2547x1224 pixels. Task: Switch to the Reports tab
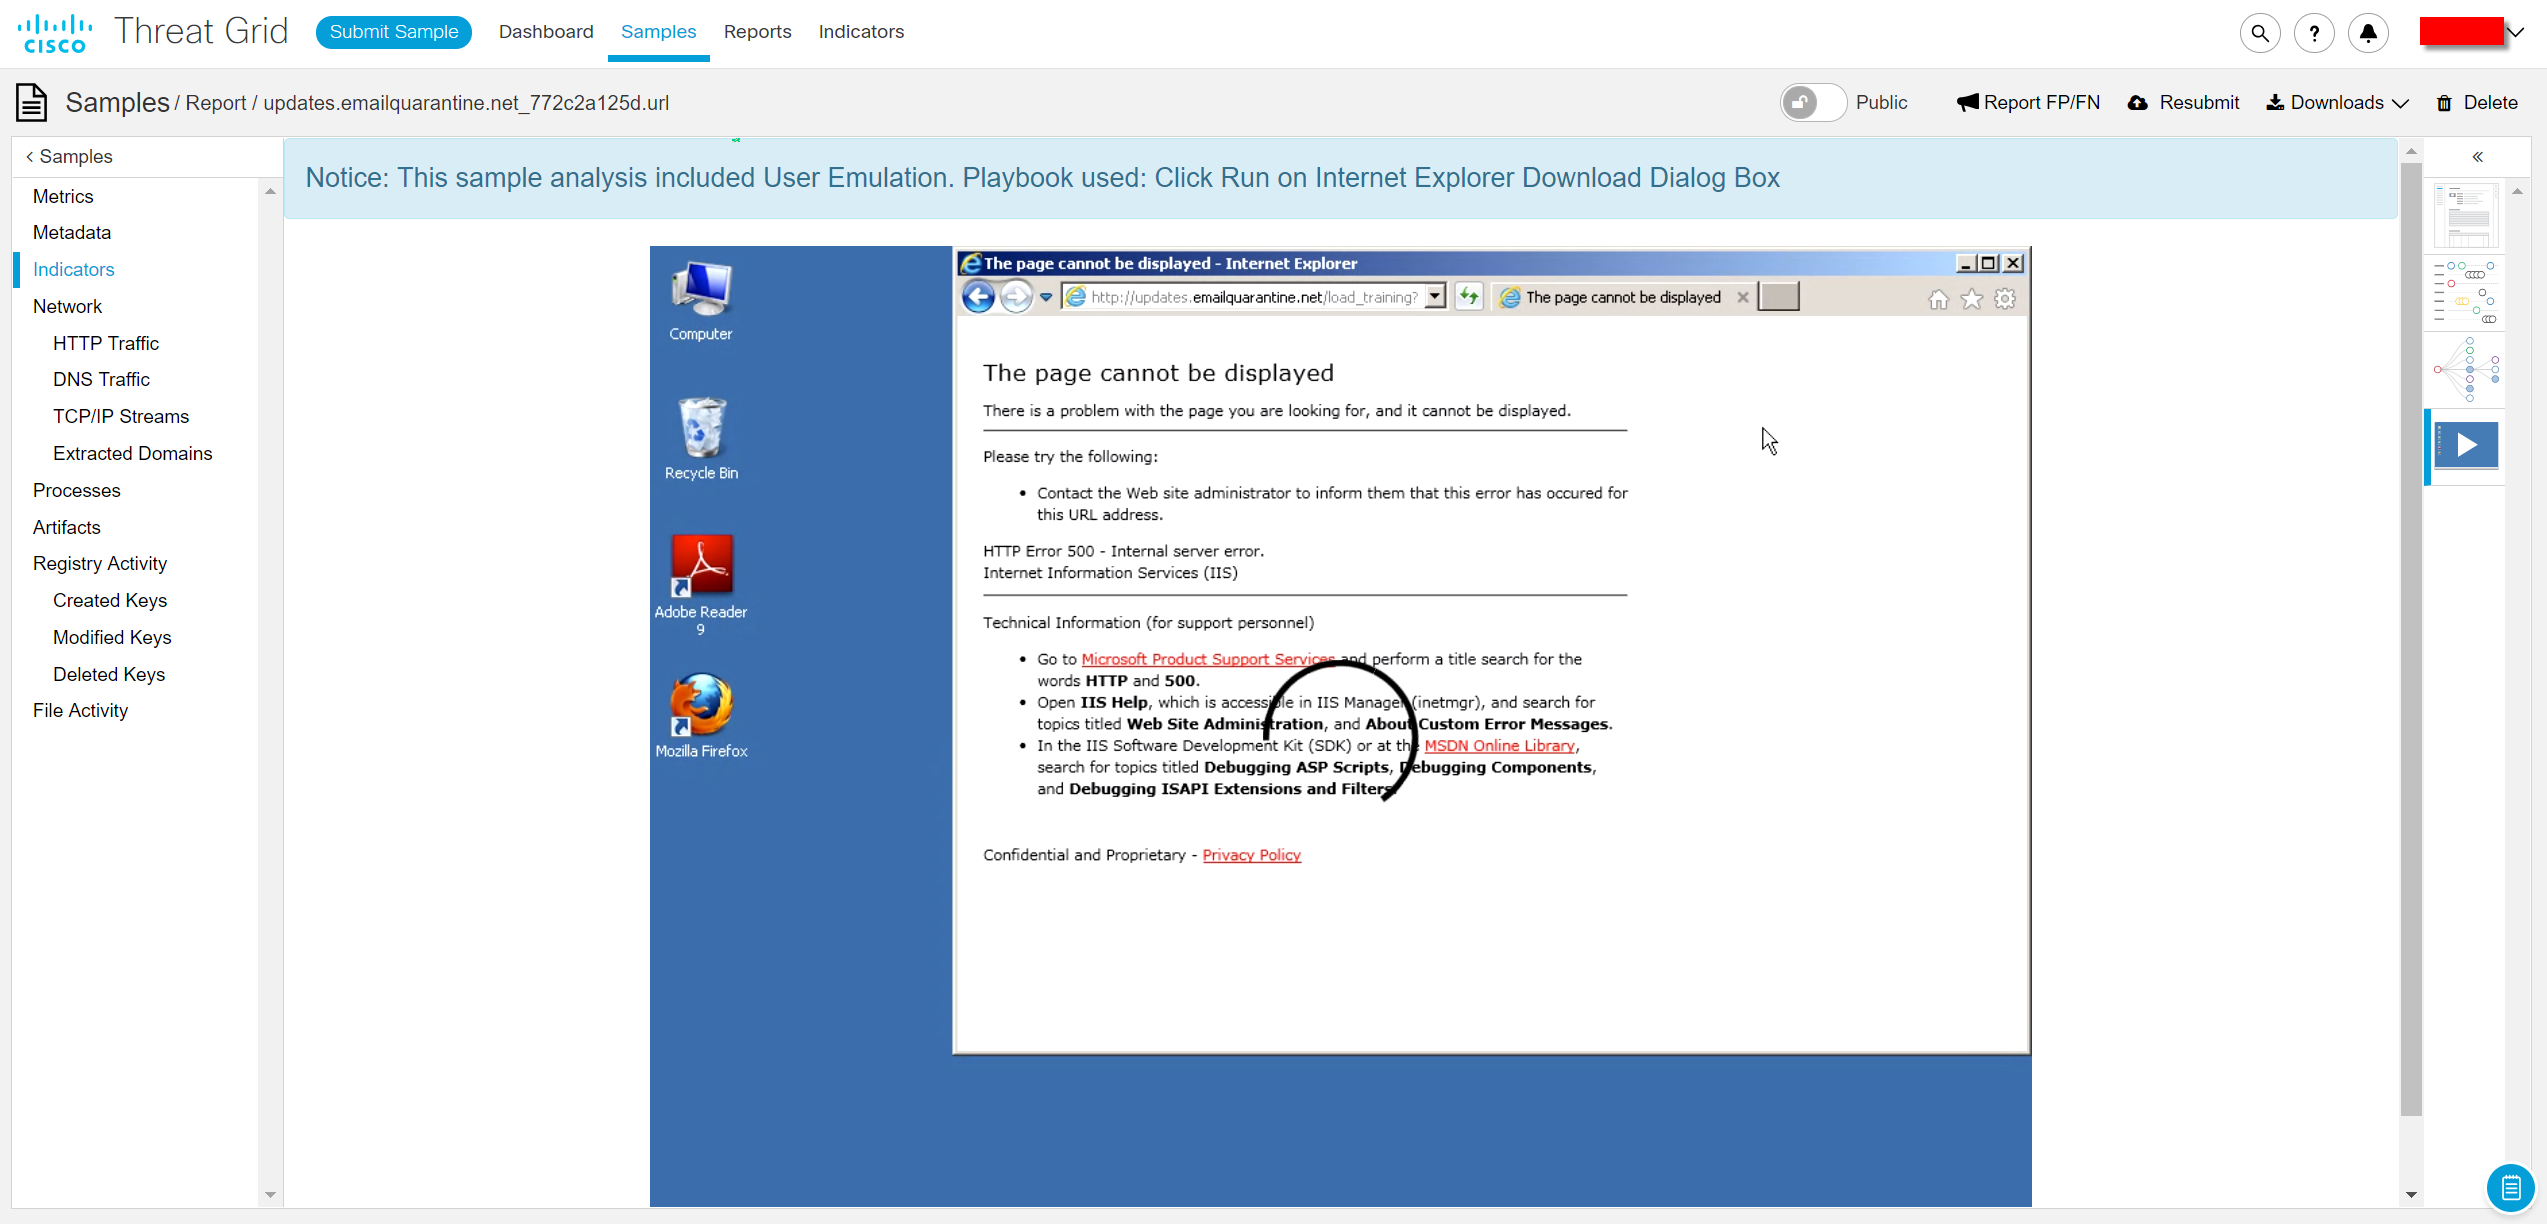[x=757, y=32]
